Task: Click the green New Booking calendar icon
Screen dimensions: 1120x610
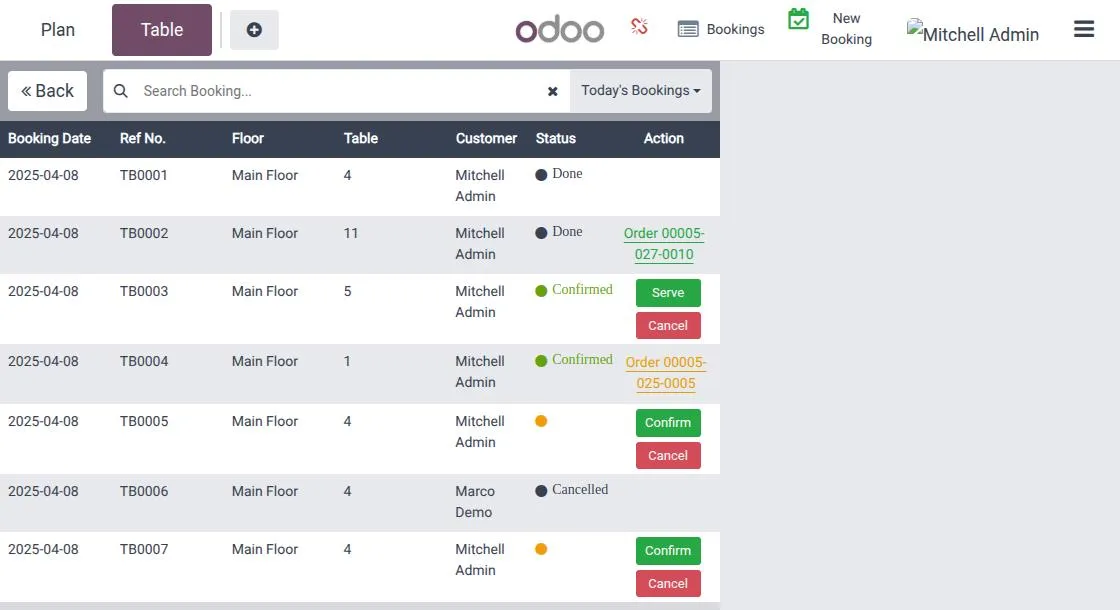Action: click(x=797, y=19)
